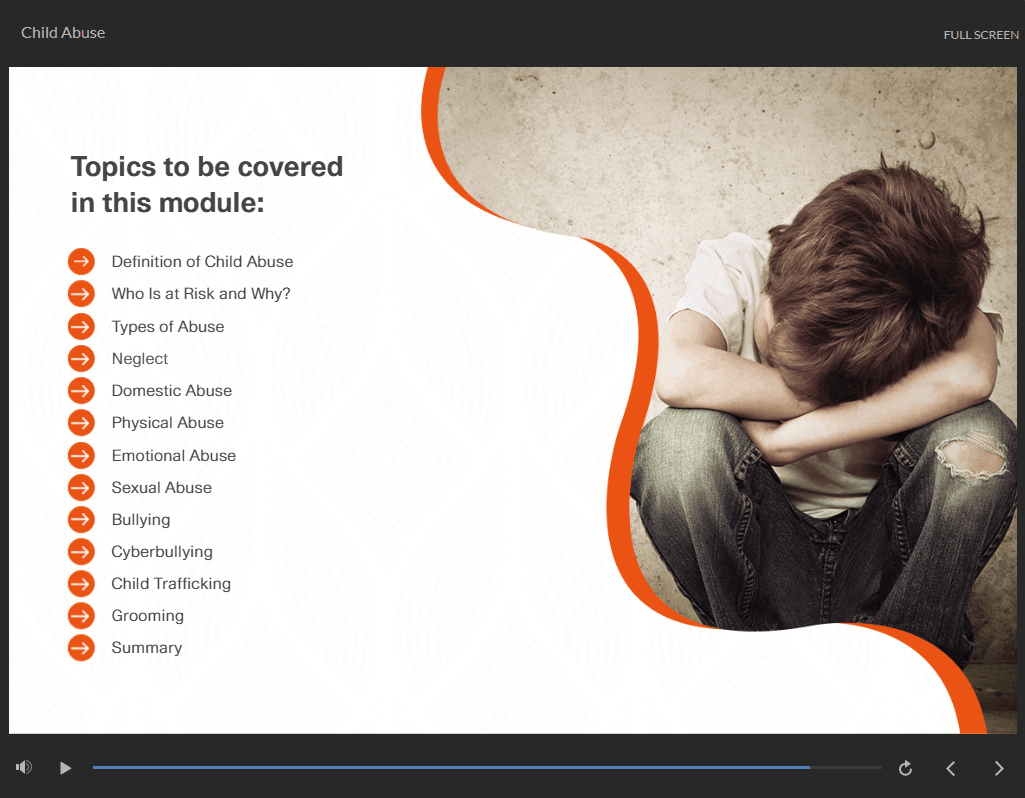Select the Cyberbullying topic
Screen dimensions: 1025x798
(x=162, y=552)
